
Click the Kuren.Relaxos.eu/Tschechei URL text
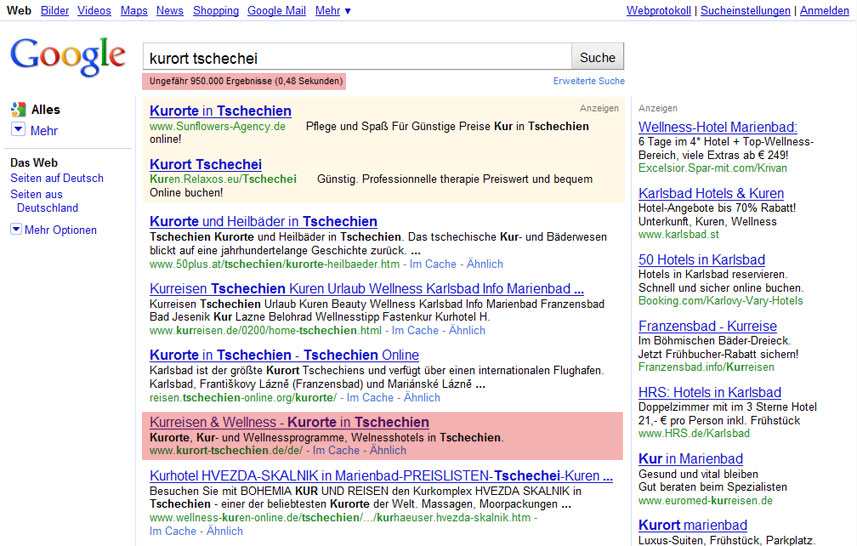(223, 179)
